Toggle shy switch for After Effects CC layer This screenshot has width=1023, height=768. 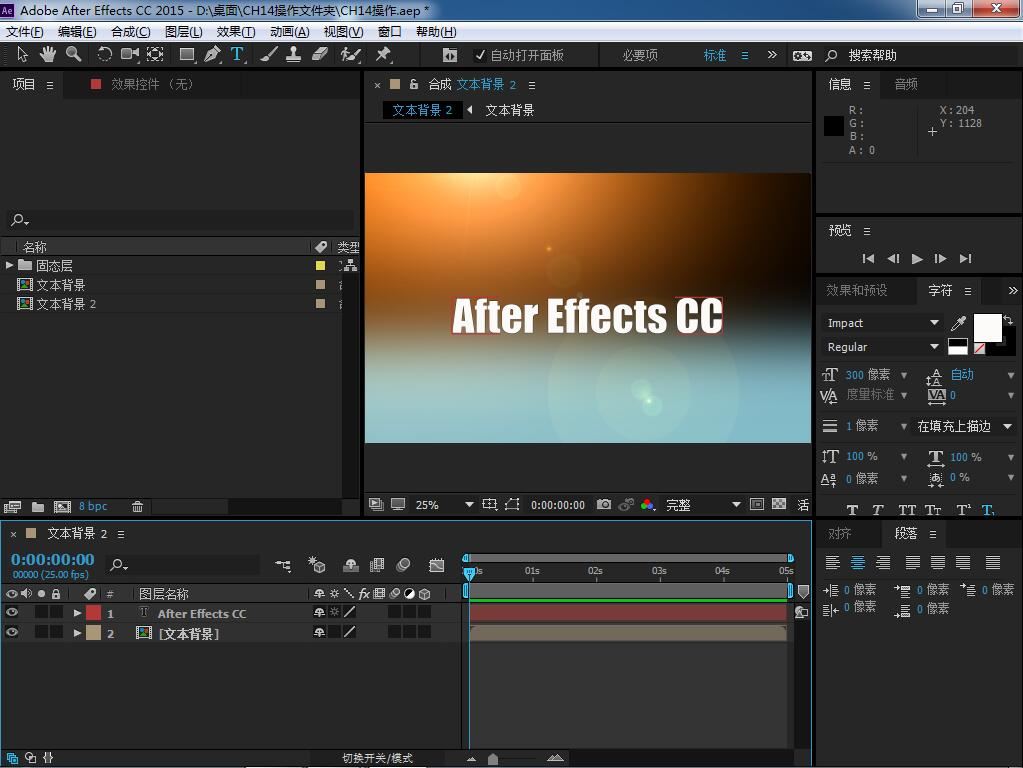coord(319,613)
